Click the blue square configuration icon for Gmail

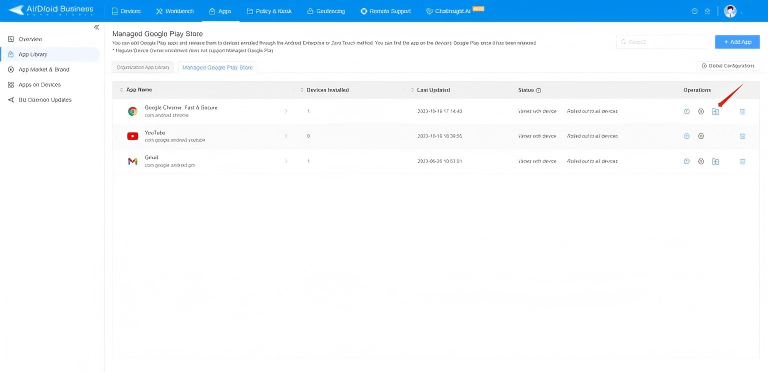tap(715, 161)
